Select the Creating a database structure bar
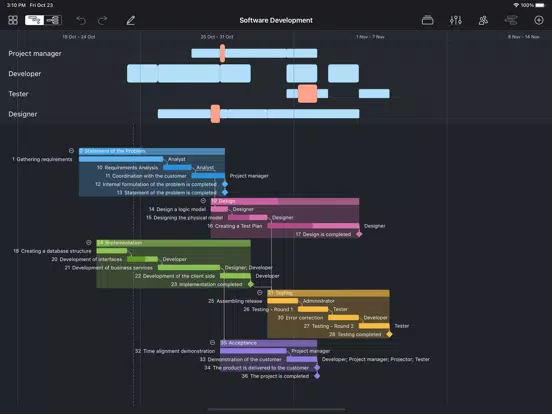Viewport: 552px width, 414px height. pyautogui.click(x=112, y=251)
